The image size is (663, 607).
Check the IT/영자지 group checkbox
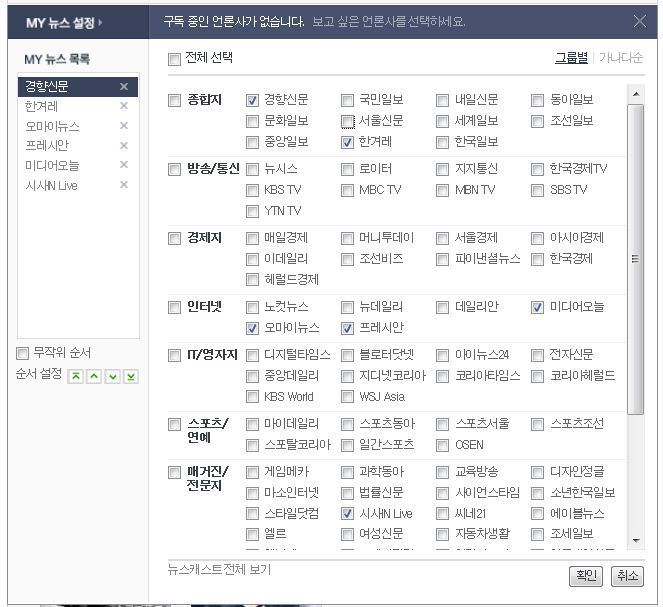click(x=174, y=355)
